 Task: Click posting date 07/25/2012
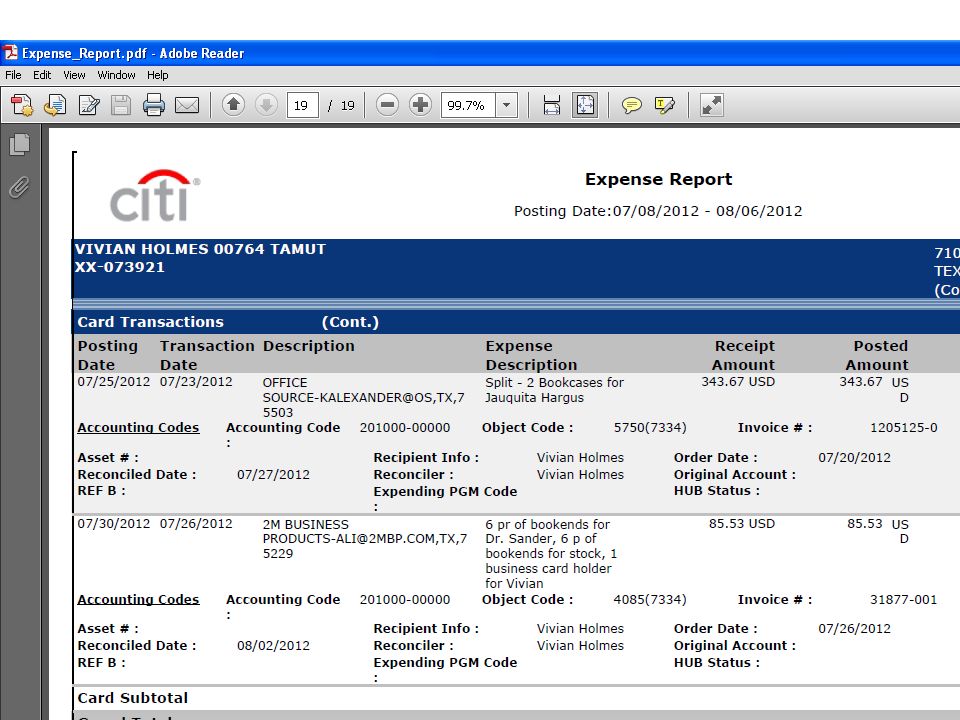coord(114,381)
